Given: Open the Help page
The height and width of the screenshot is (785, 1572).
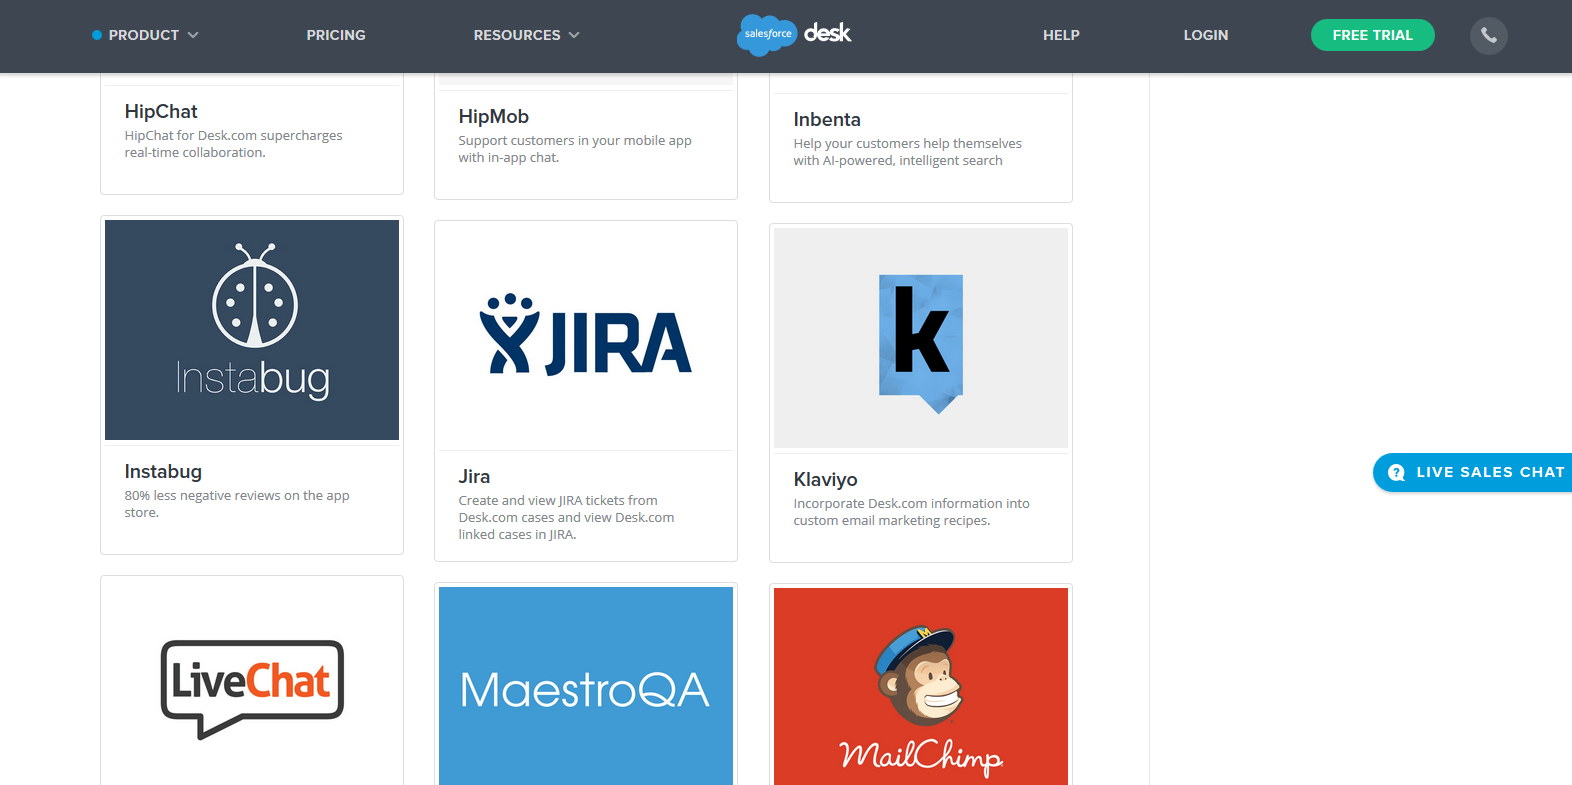Looking at the screenshot, I should coord(1061,35).
